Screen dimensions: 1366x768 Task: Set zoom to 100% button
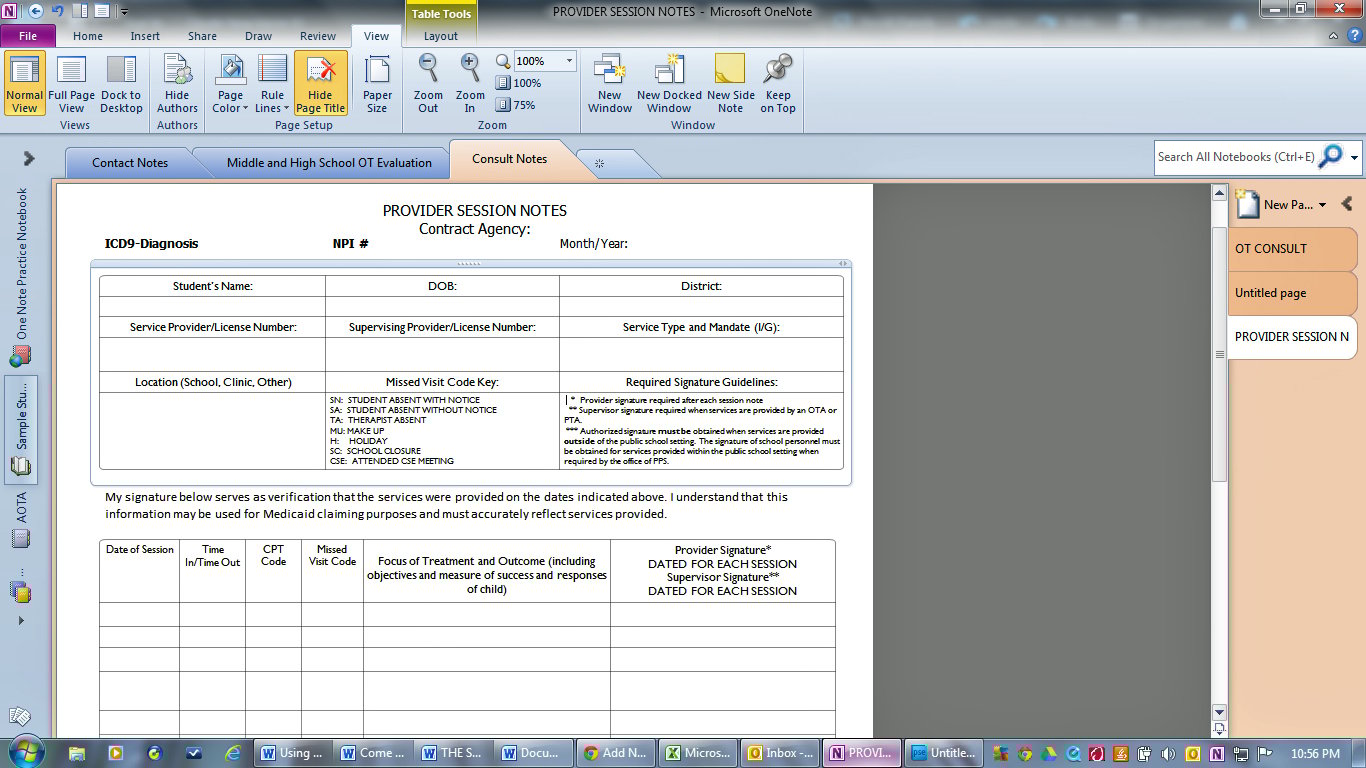click(x=519, y=83)
